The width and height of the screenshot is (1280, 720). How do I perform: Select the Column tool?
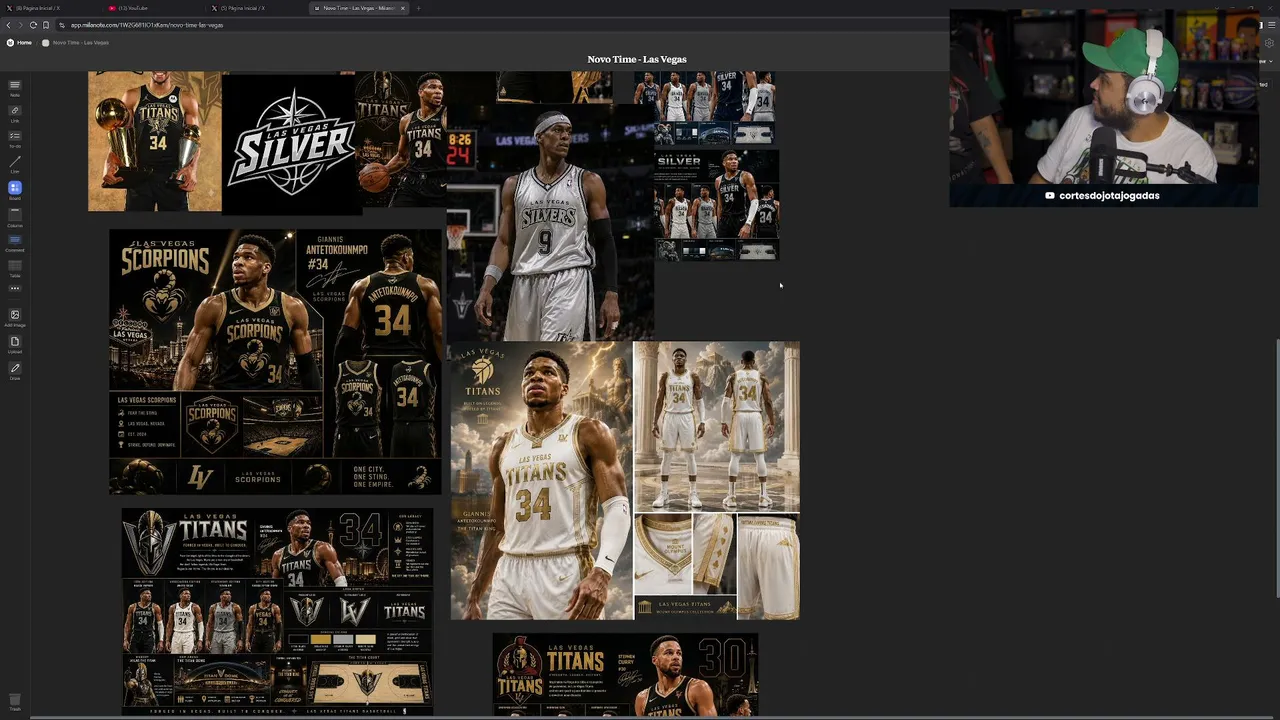click(14, 216)
